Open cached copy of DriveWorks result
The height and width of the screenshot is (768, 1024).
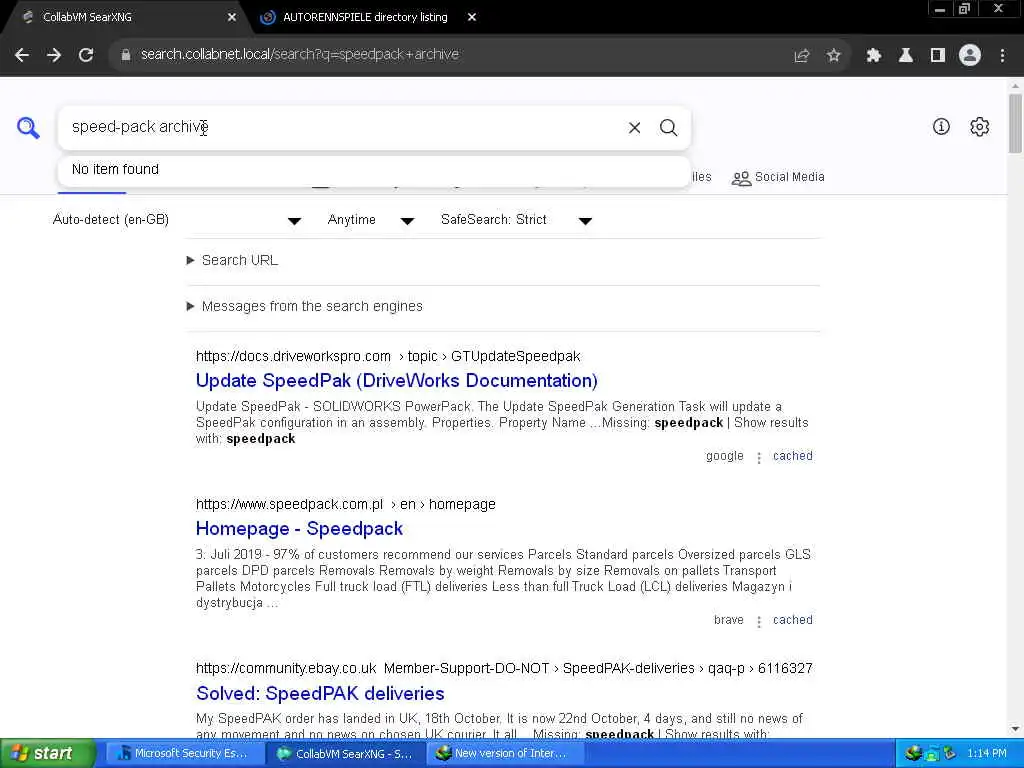[792, 456]
